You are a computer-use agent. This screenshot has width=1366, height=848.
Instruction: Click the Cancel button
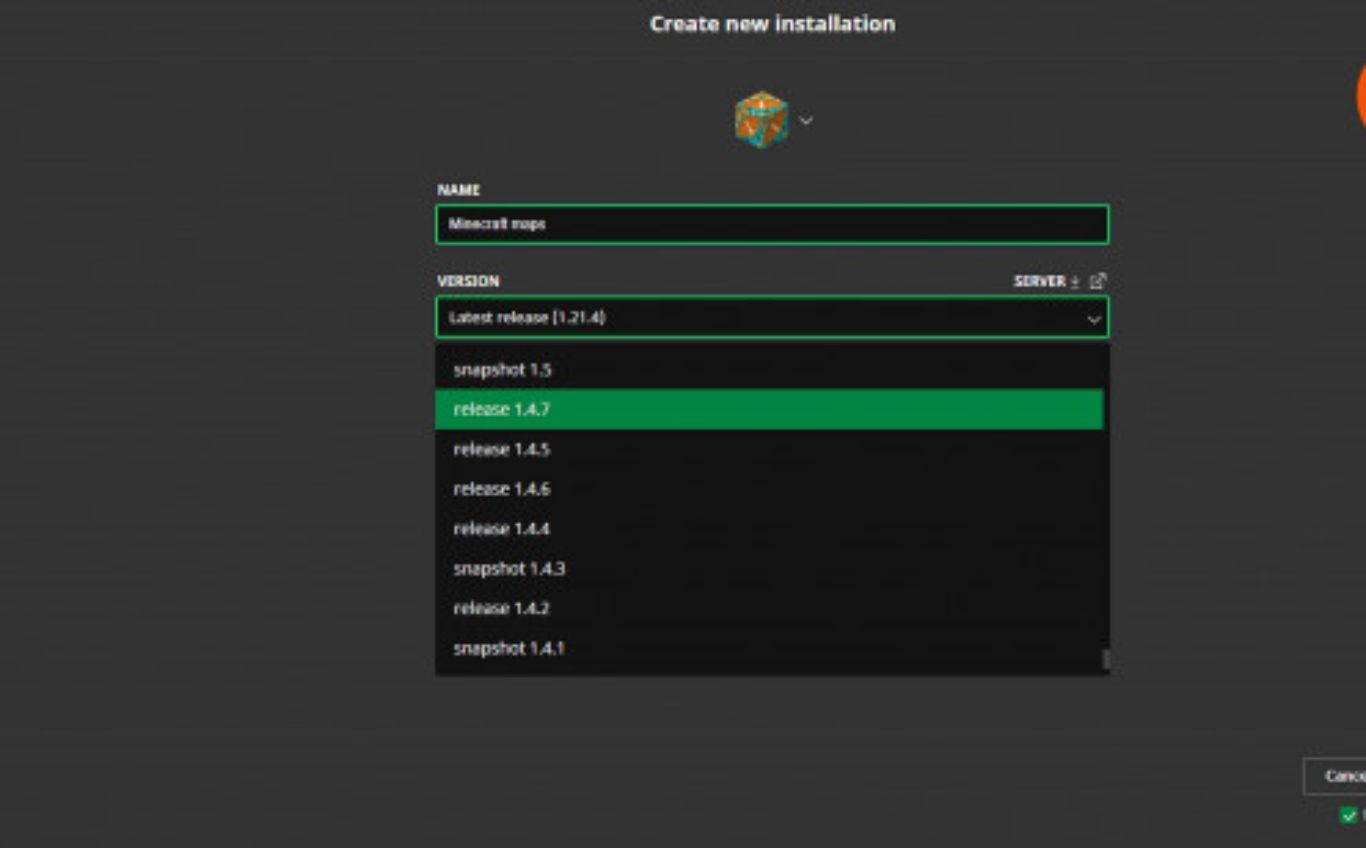tap(1336, 776)
